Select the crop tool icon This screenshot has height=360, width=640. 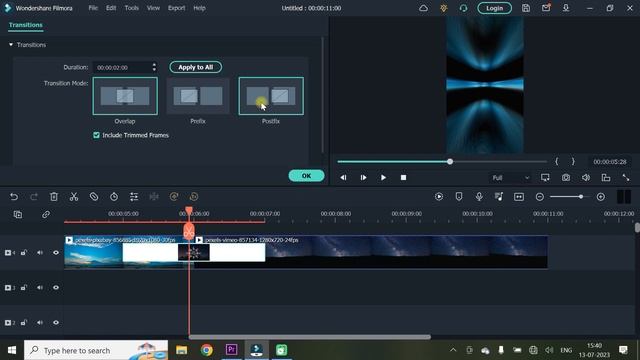click(x=94, y=197)
